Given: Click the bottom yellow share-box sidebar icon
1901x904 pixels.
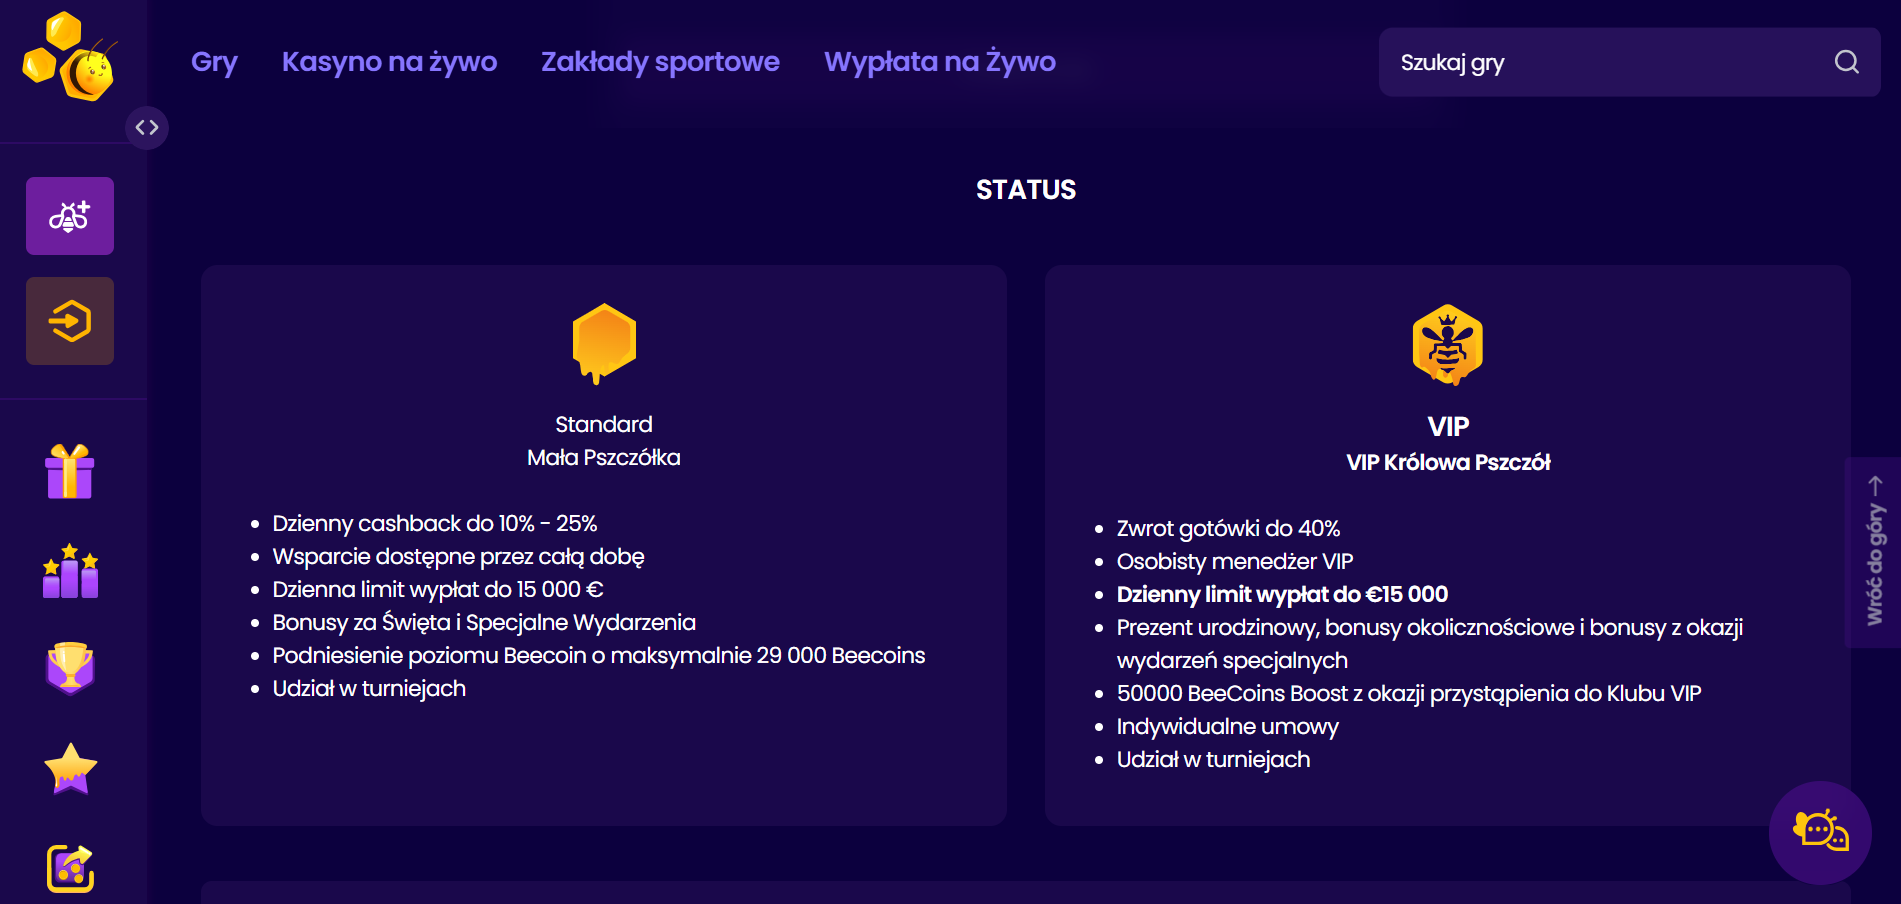Looking at the screenshot, I should point(70,868).
